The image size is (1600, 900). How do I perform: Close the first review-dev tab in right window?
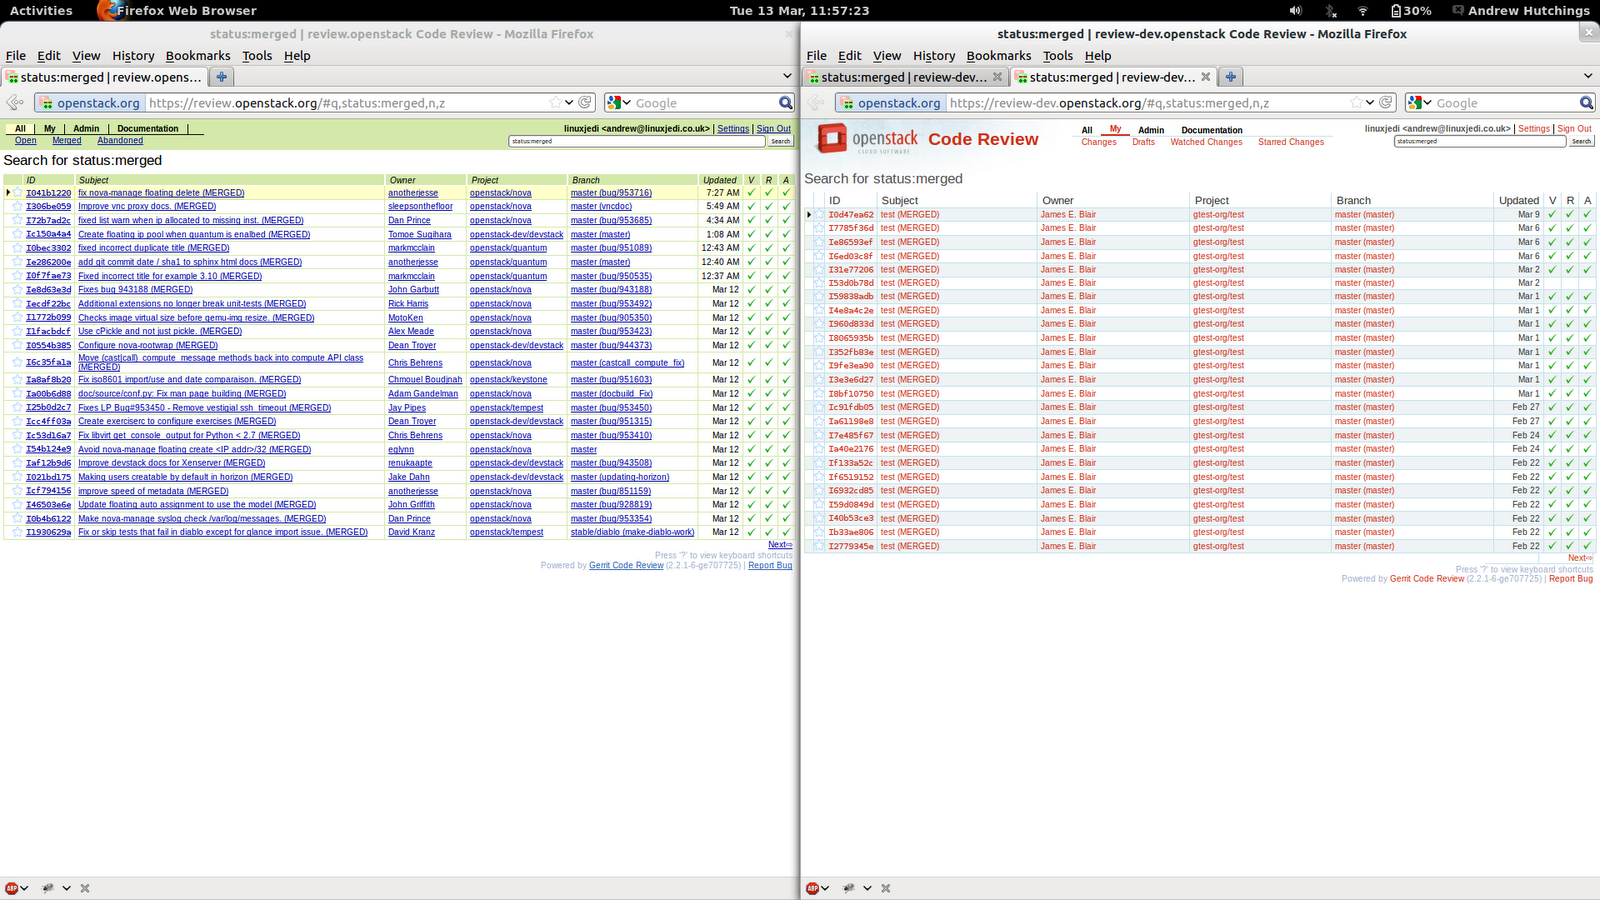[x=997, y=77]
